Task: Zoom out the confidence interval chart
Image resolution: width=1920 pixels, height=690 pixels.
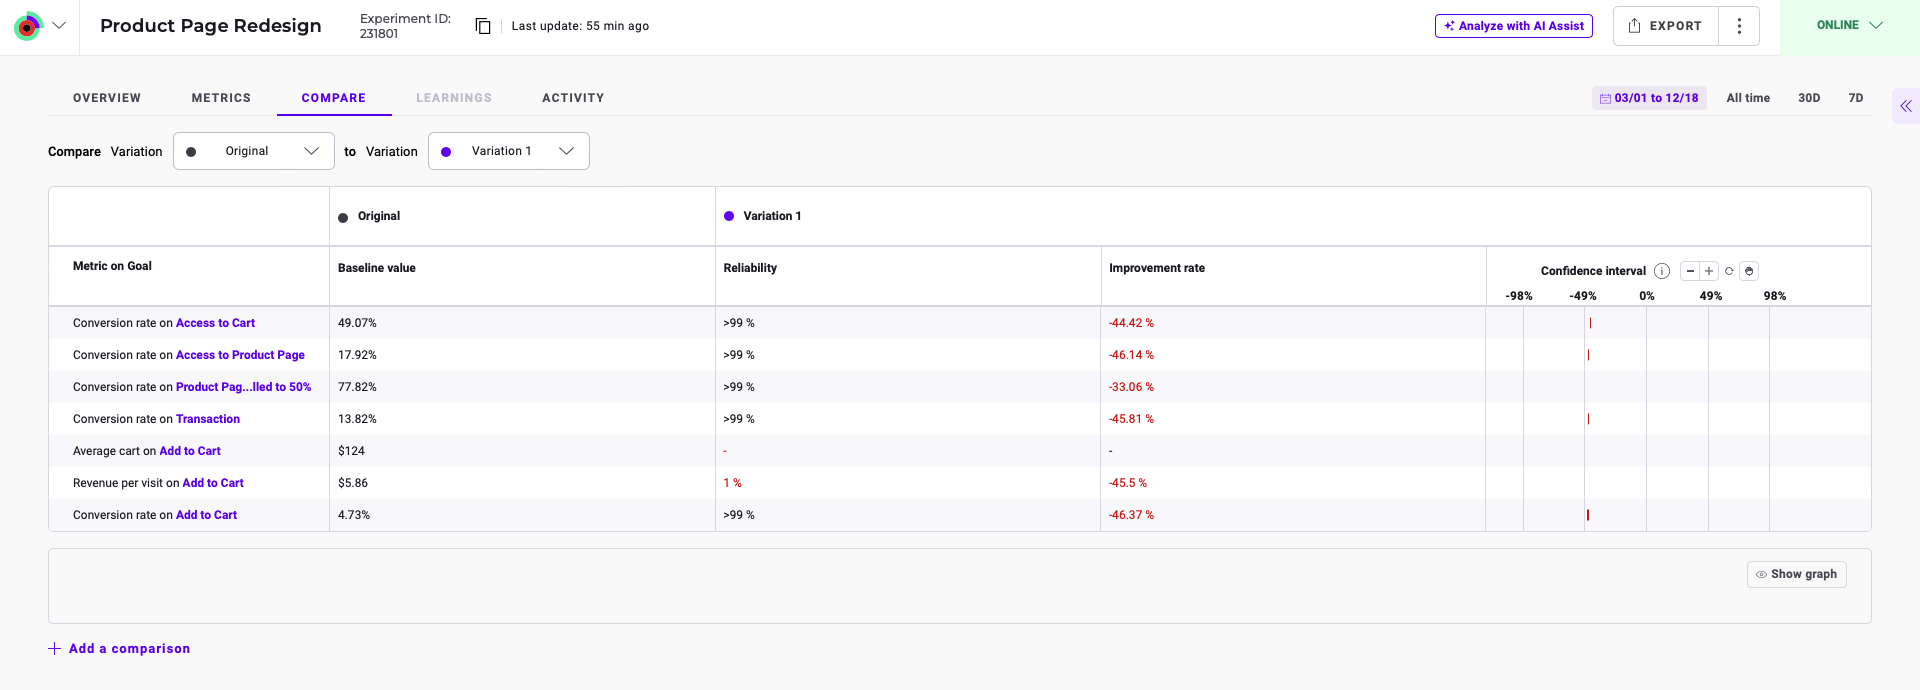Action: [1690, 271]
